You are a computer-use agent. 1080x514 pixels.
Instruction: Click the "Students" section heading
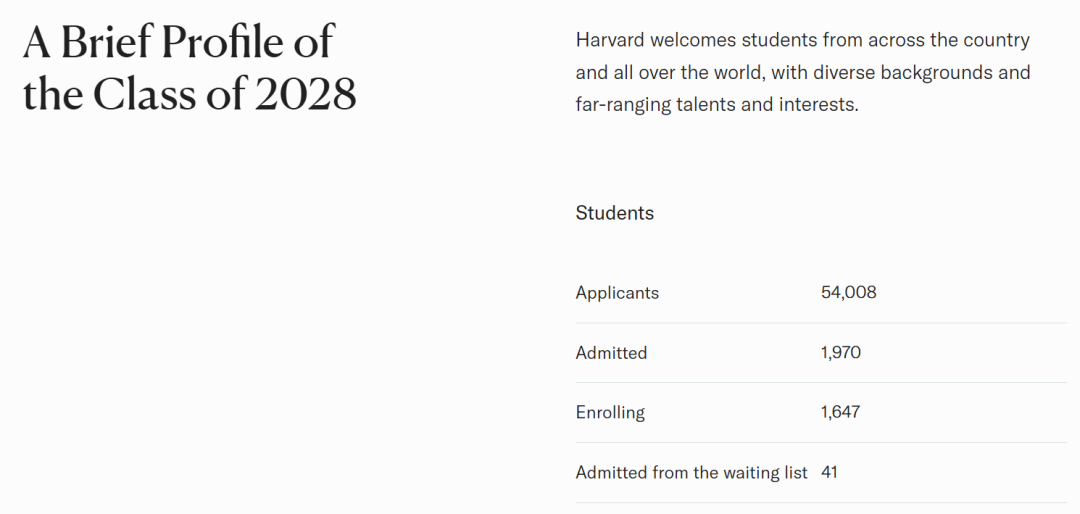[615, 213]
